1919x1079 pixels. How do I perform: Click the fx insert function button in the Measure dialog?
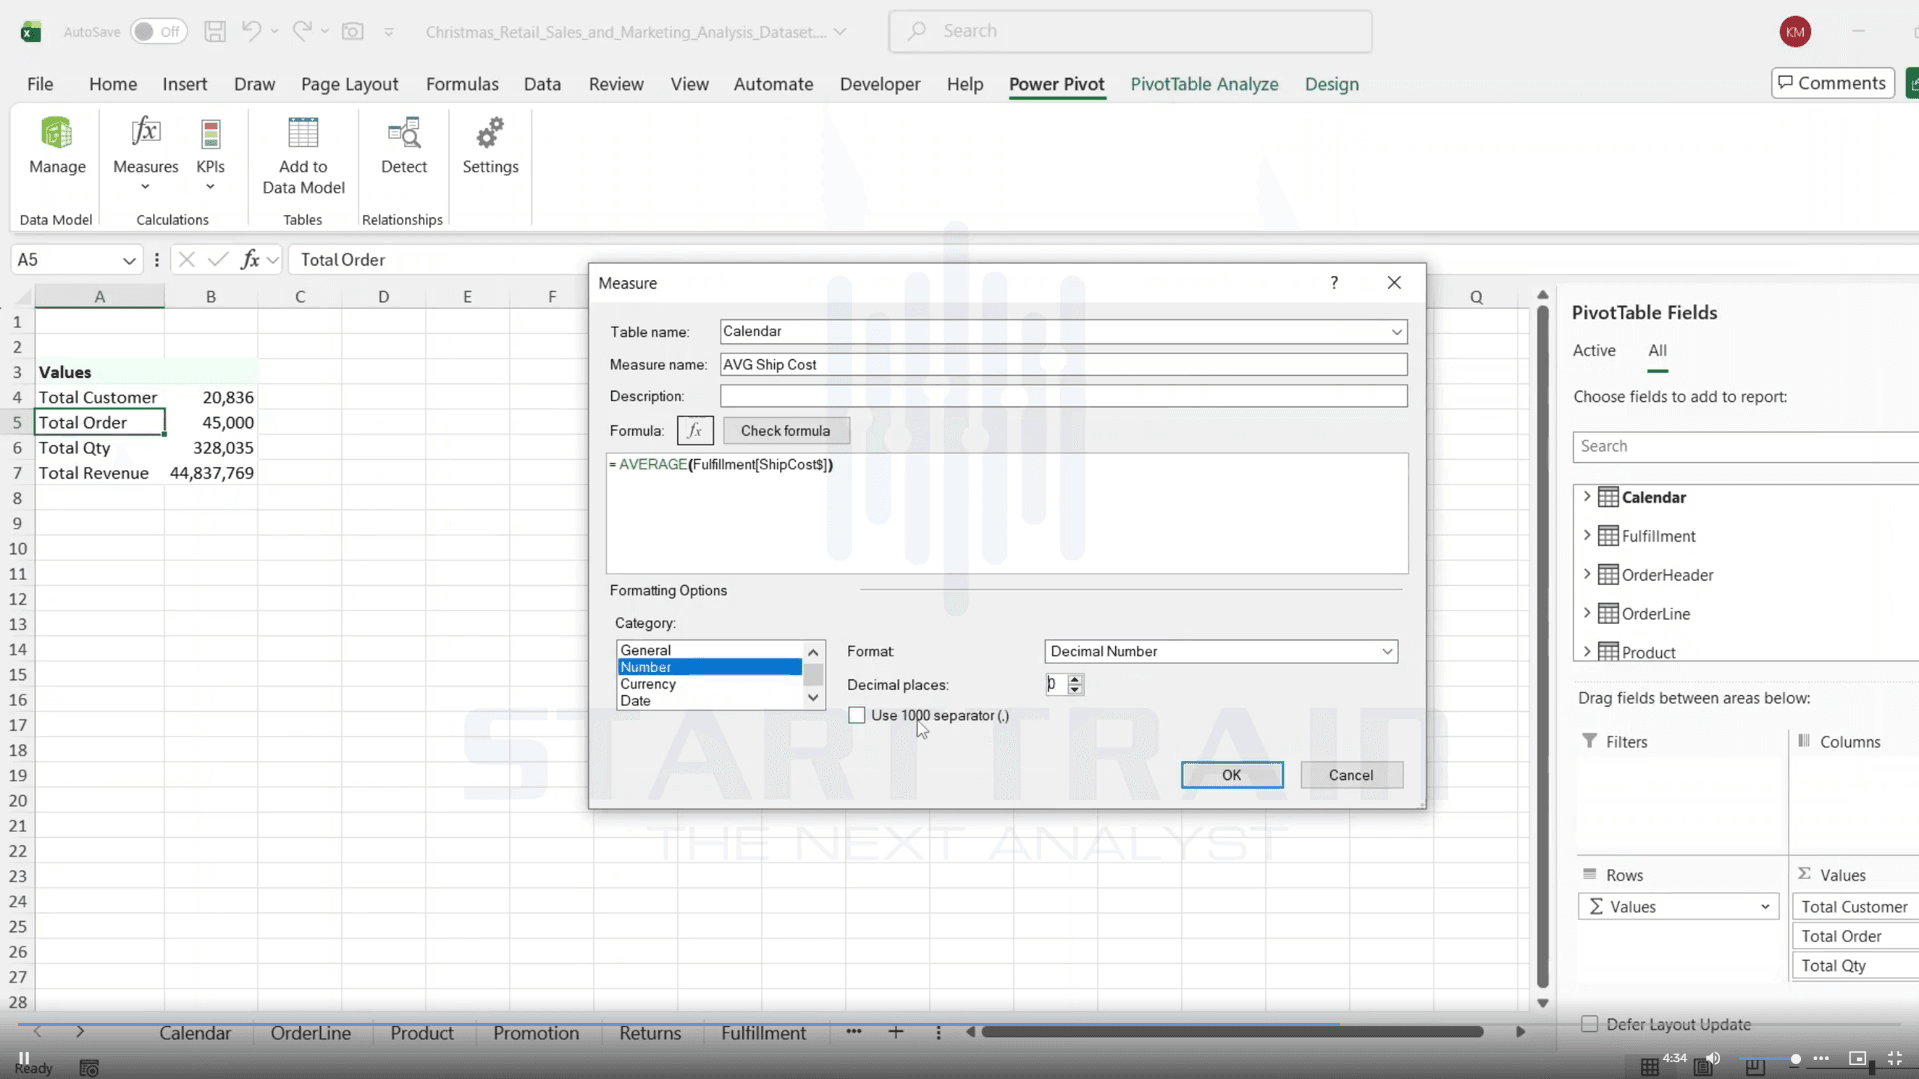pos(695,431)
